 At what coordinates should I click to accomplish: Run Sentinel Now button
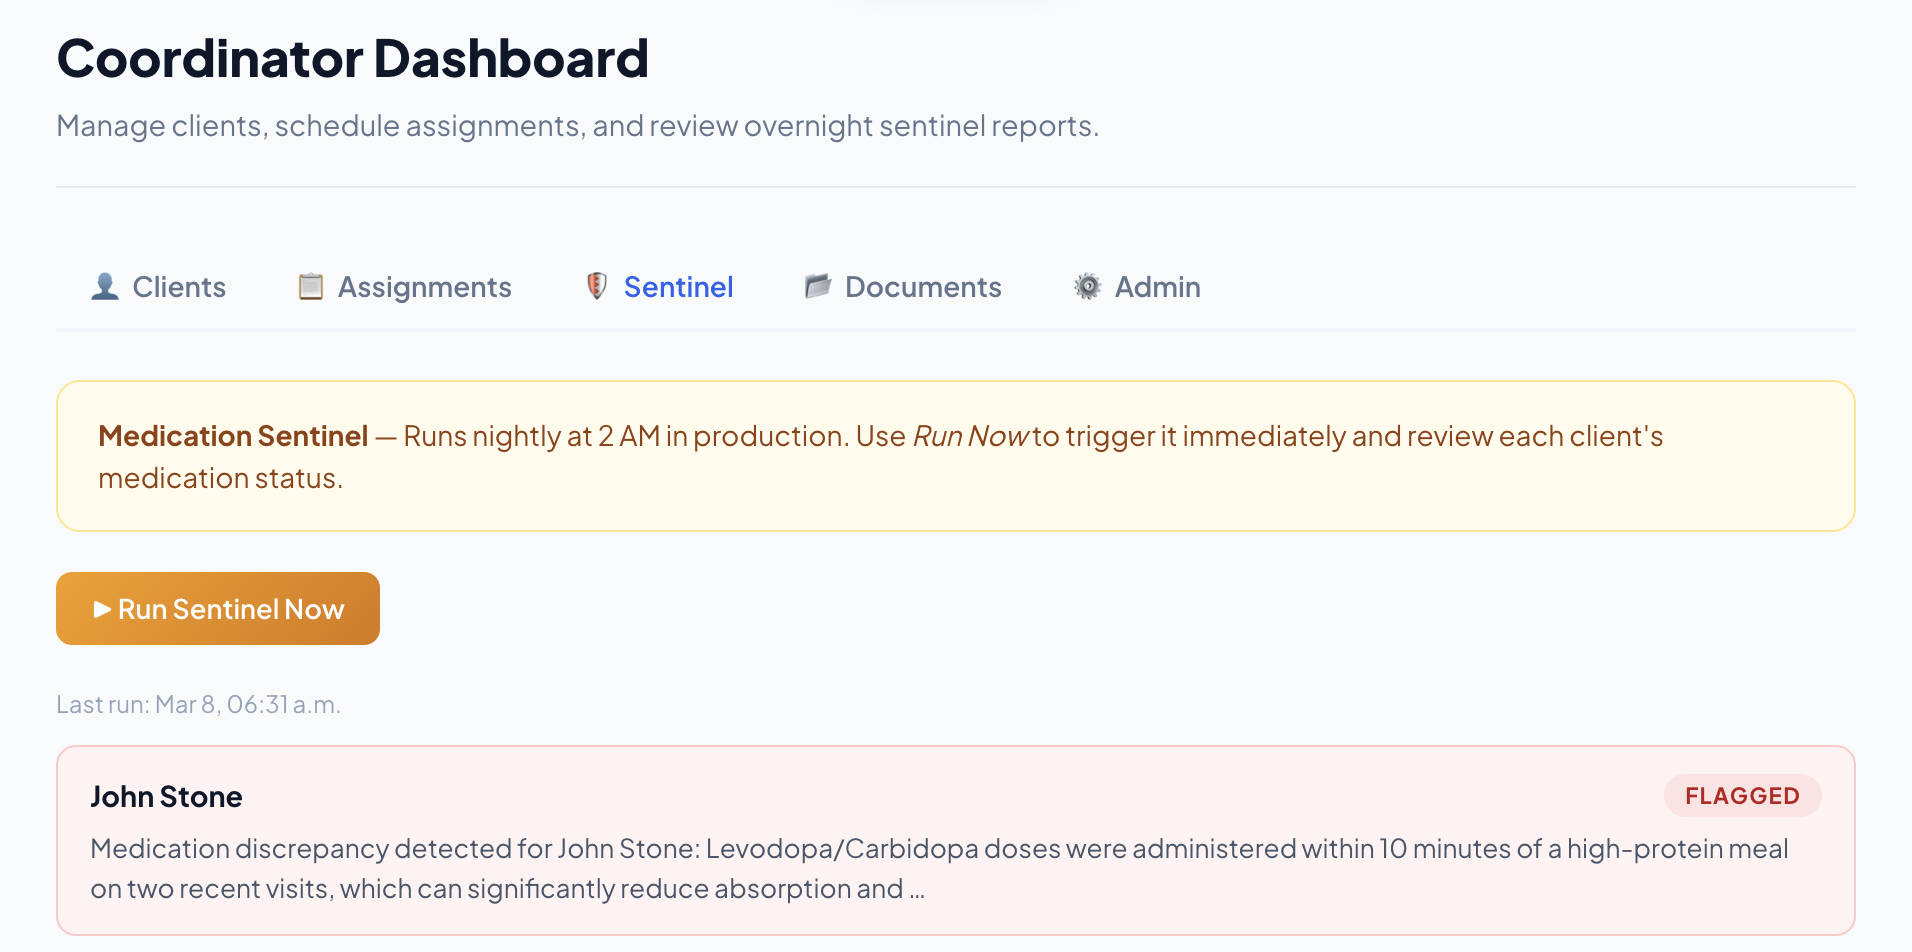pyautogui.click(x=218, y=609)
